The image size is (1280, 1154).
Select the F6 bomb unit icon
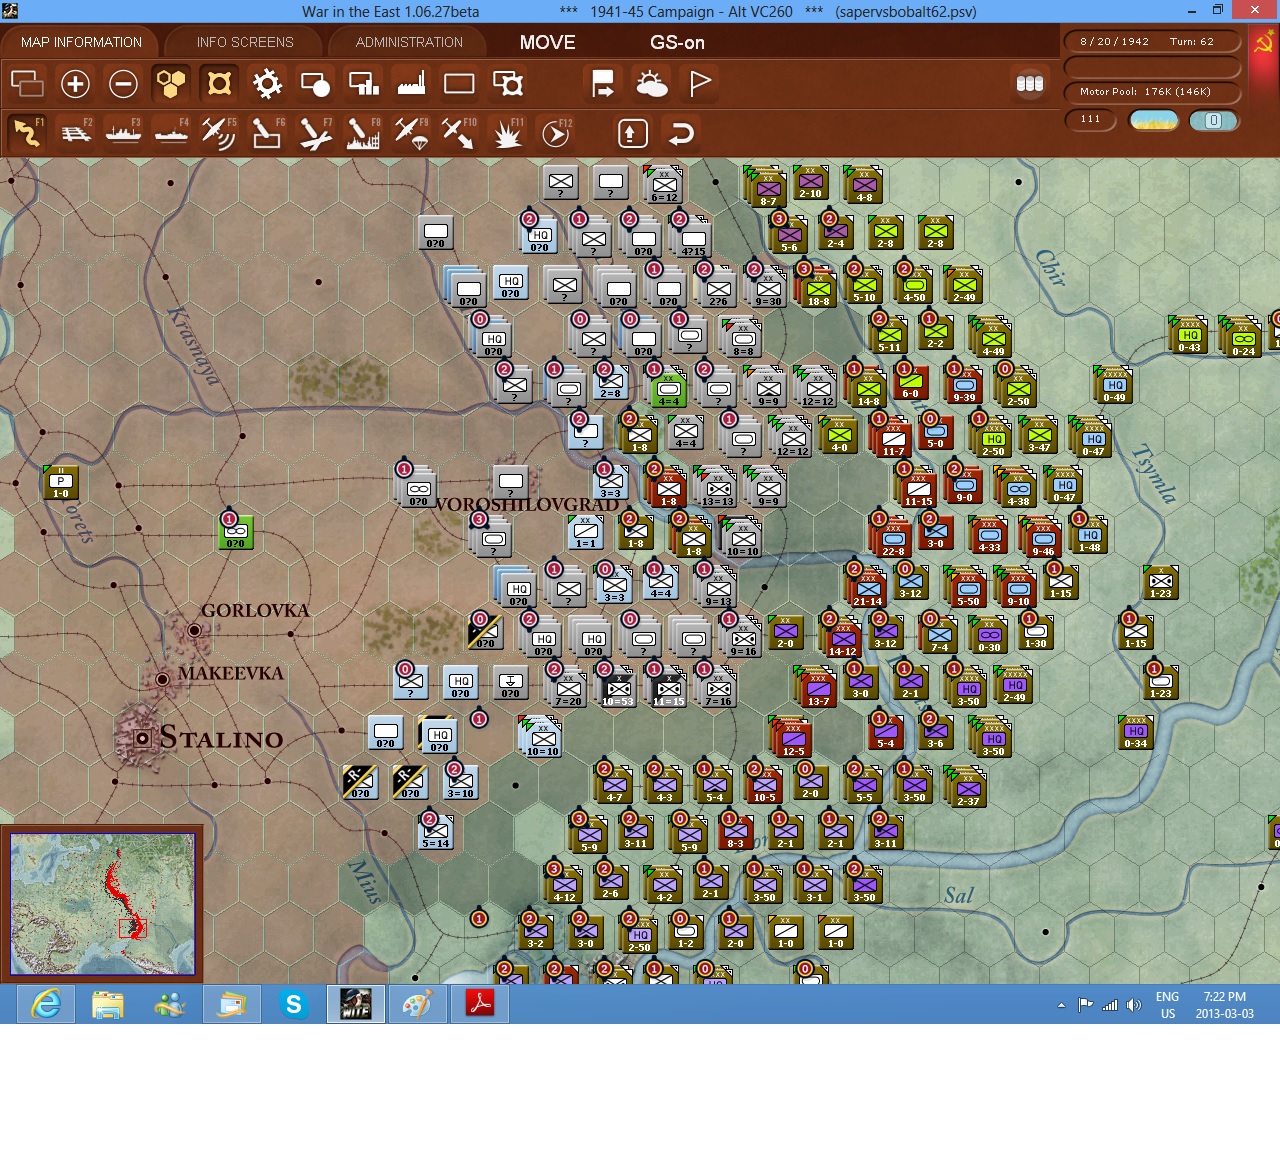pos(267,132)
